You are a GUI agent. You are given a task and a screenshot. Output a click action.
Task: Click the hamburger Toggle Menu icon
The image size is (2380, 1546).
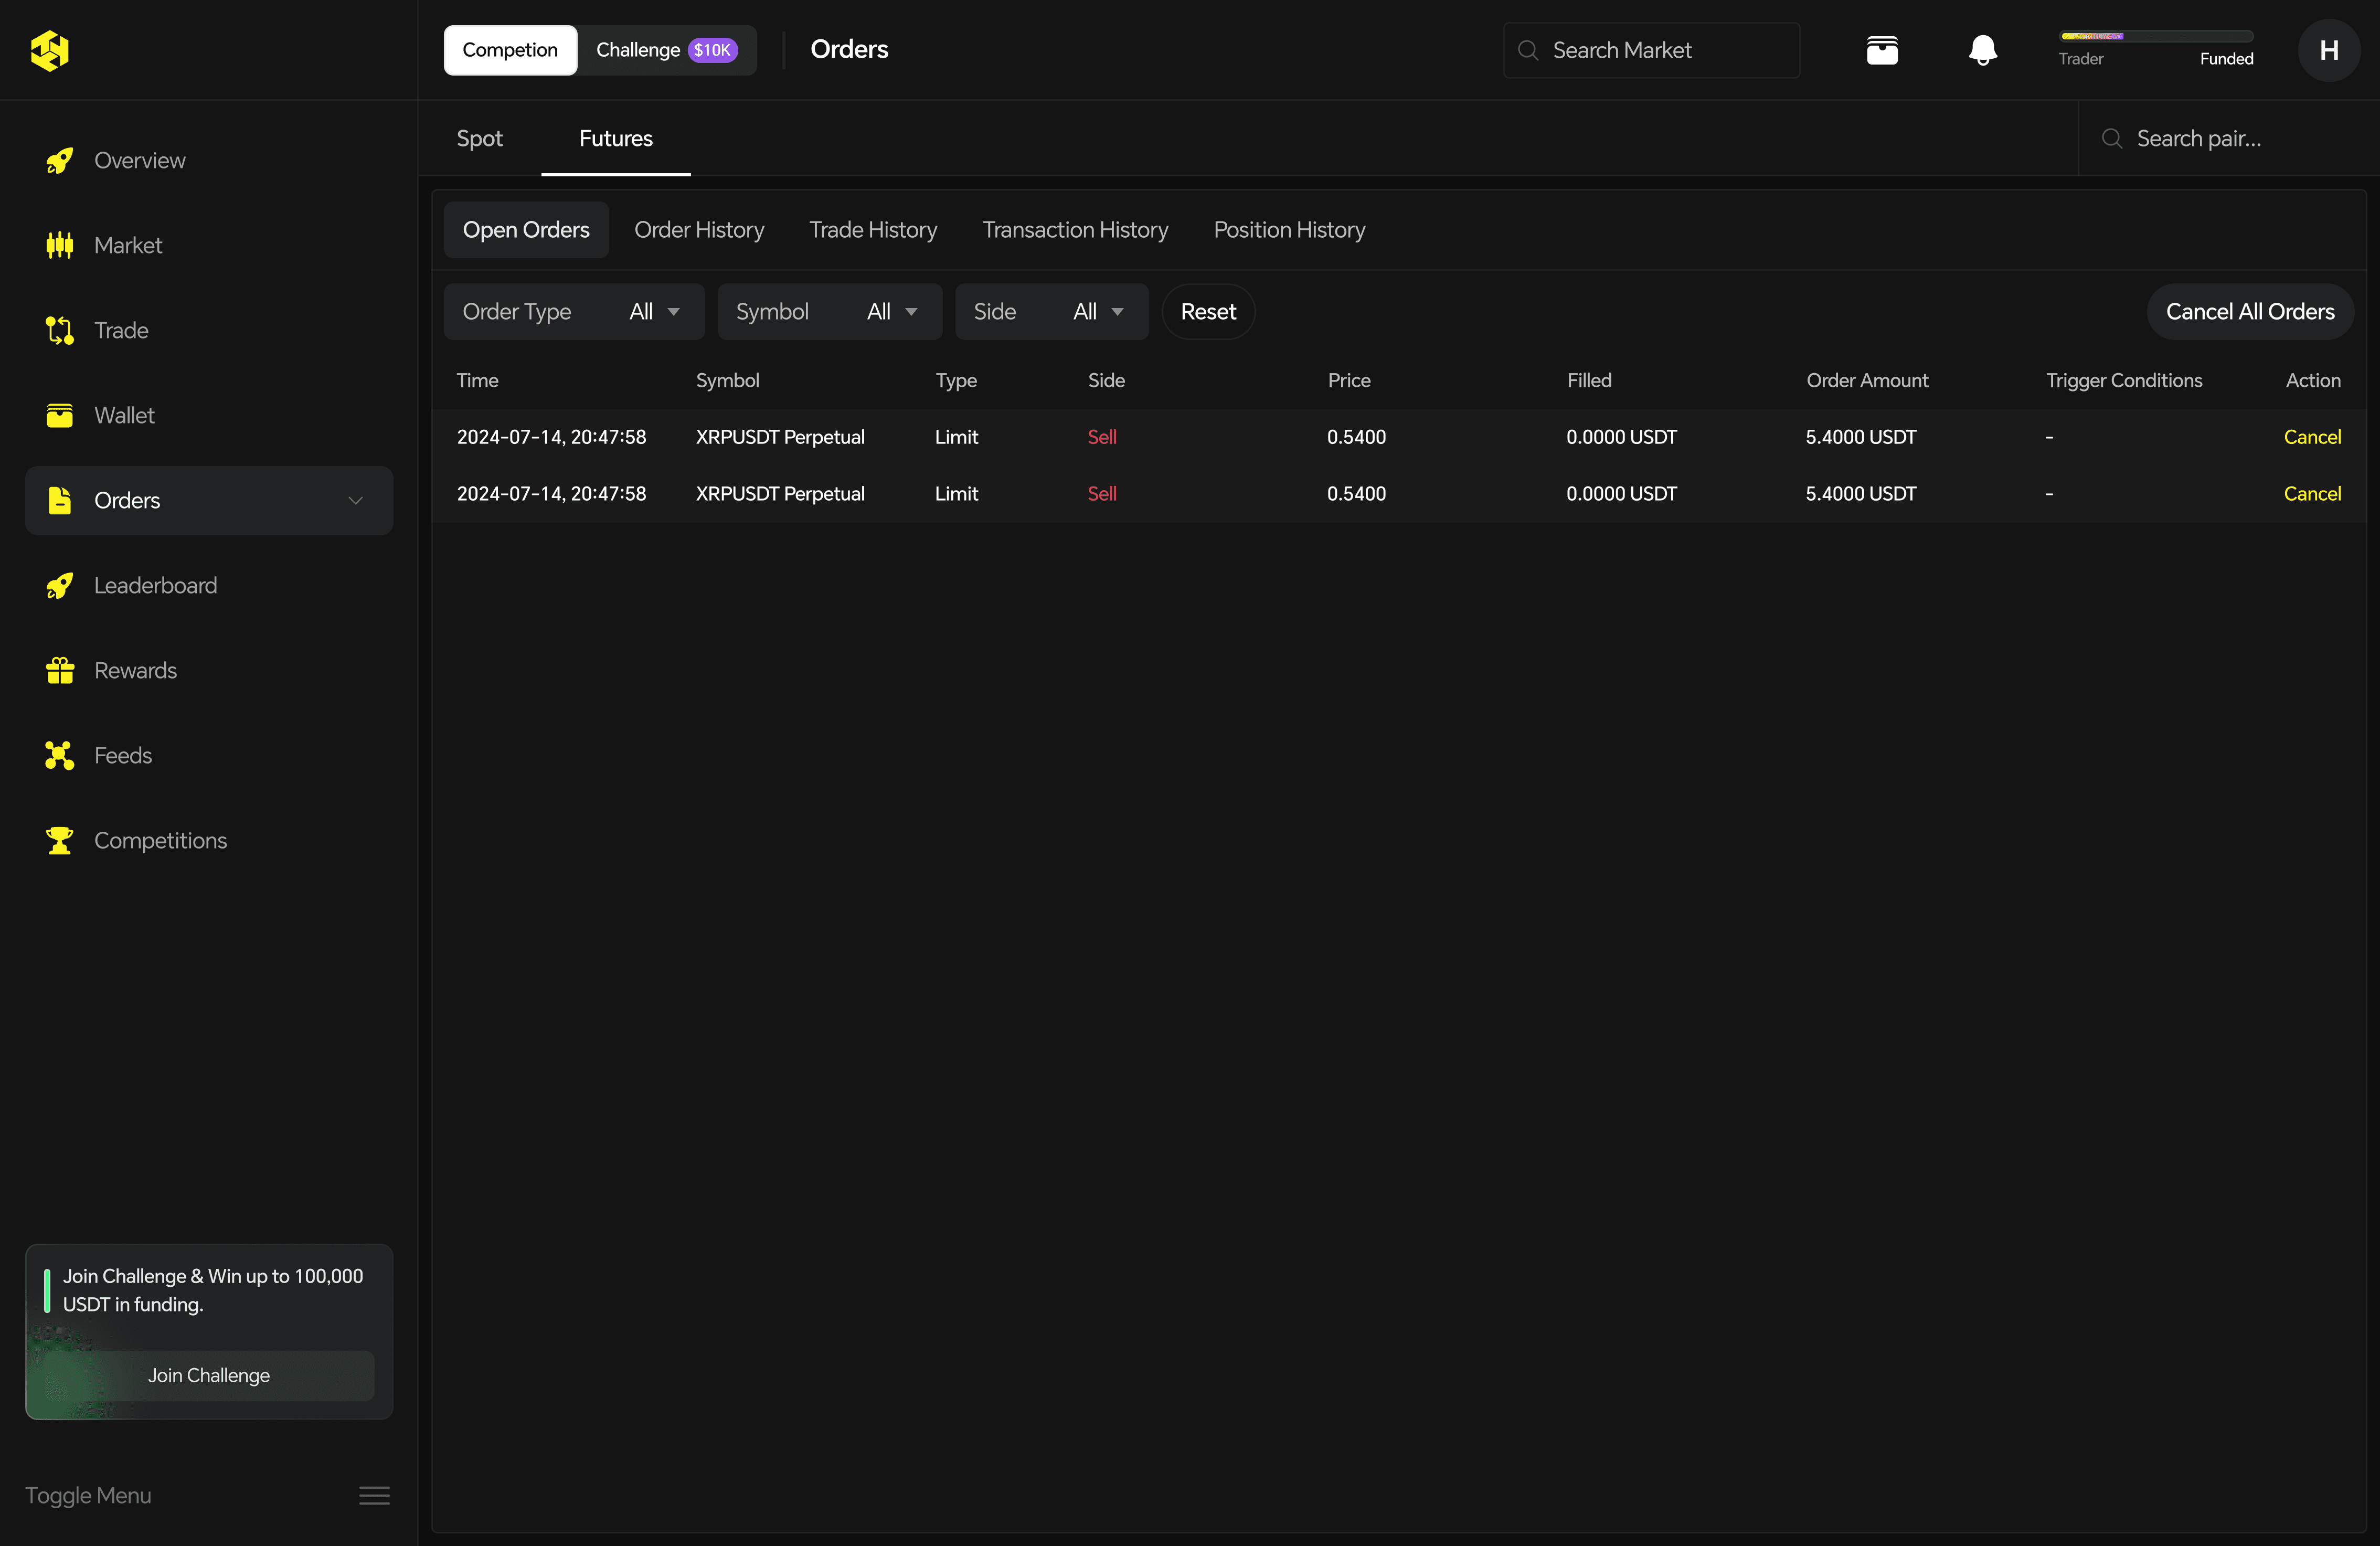pyautogui.click(x=374, y=1495)
